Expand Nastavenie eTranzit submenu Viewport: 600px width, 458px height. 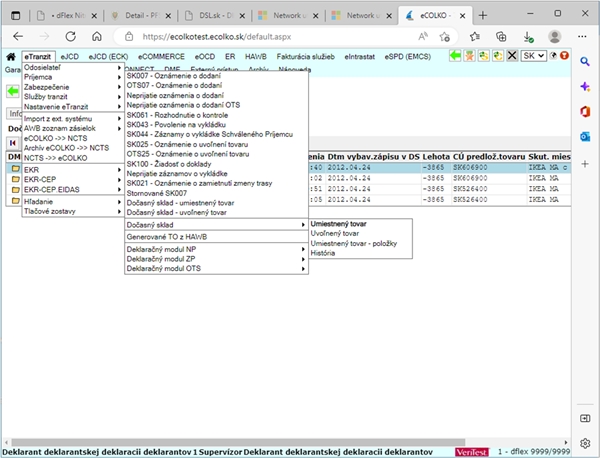pos(73,106)
